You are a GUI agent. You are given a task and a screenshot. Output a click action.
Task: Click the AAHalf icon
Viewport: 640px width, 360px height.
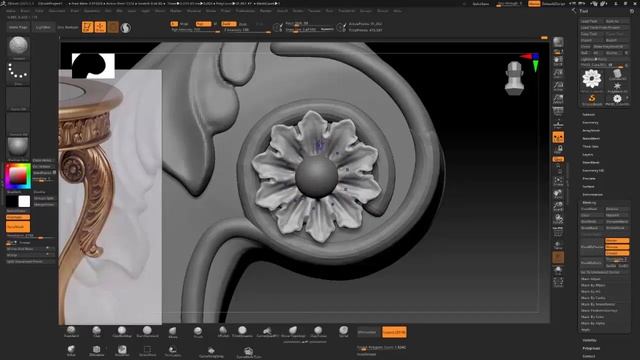click(x=558, y=98)
